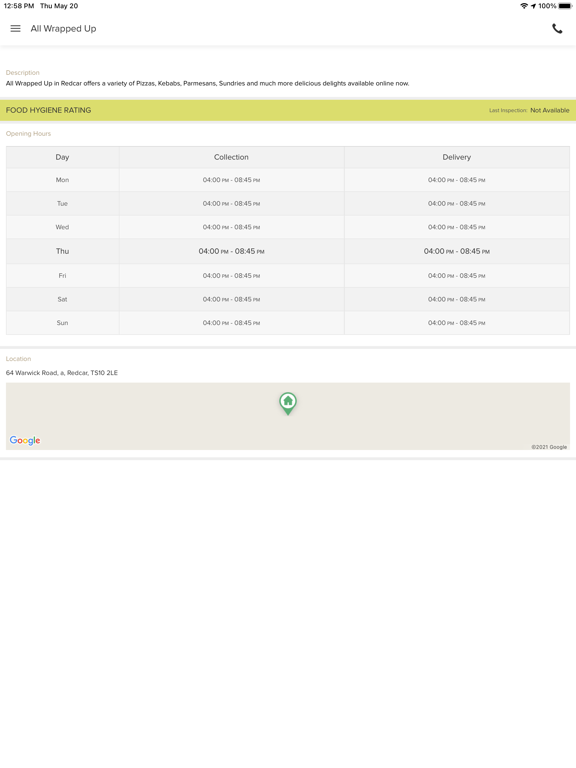Click the ©2021 Google attribution
Image resolution: width=576 pixels, height=768 pixels.
(549, 447)
